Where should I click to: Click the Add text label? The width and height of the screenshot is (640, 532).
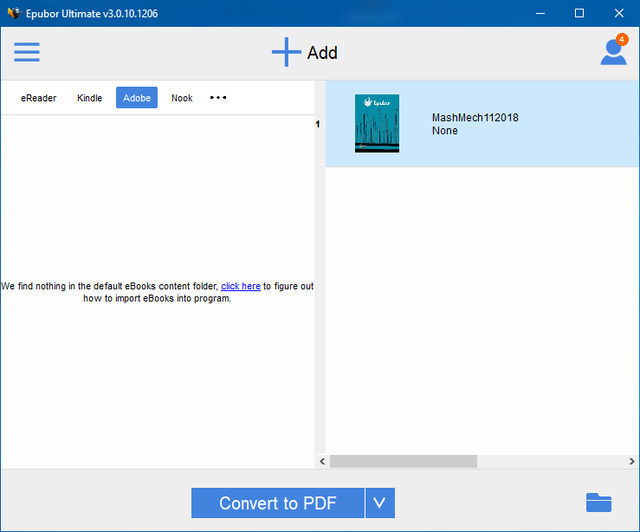[322, 53]
